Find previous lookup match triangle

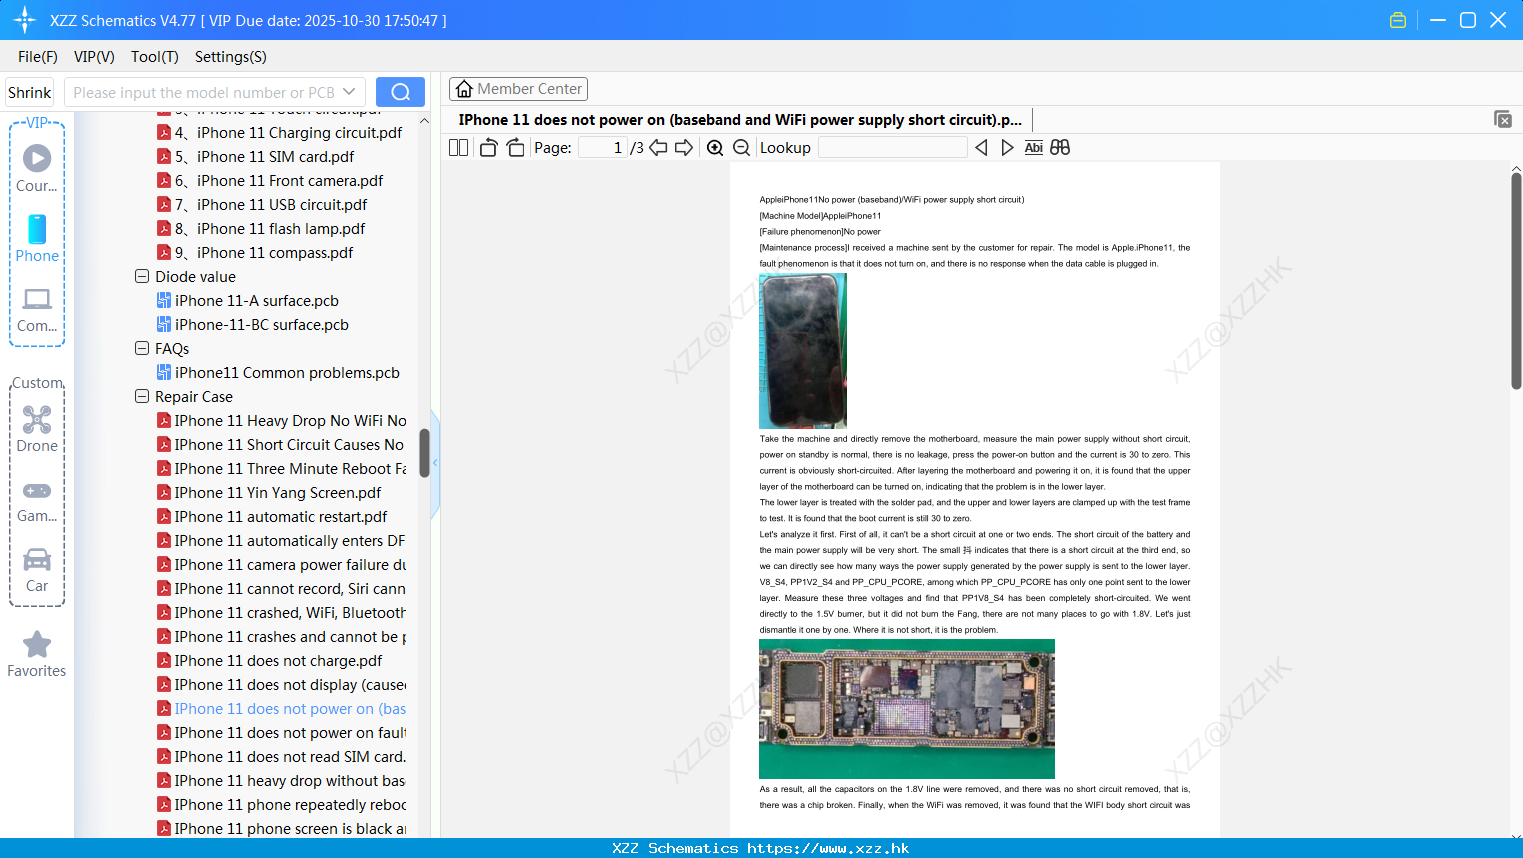point(981,147)
